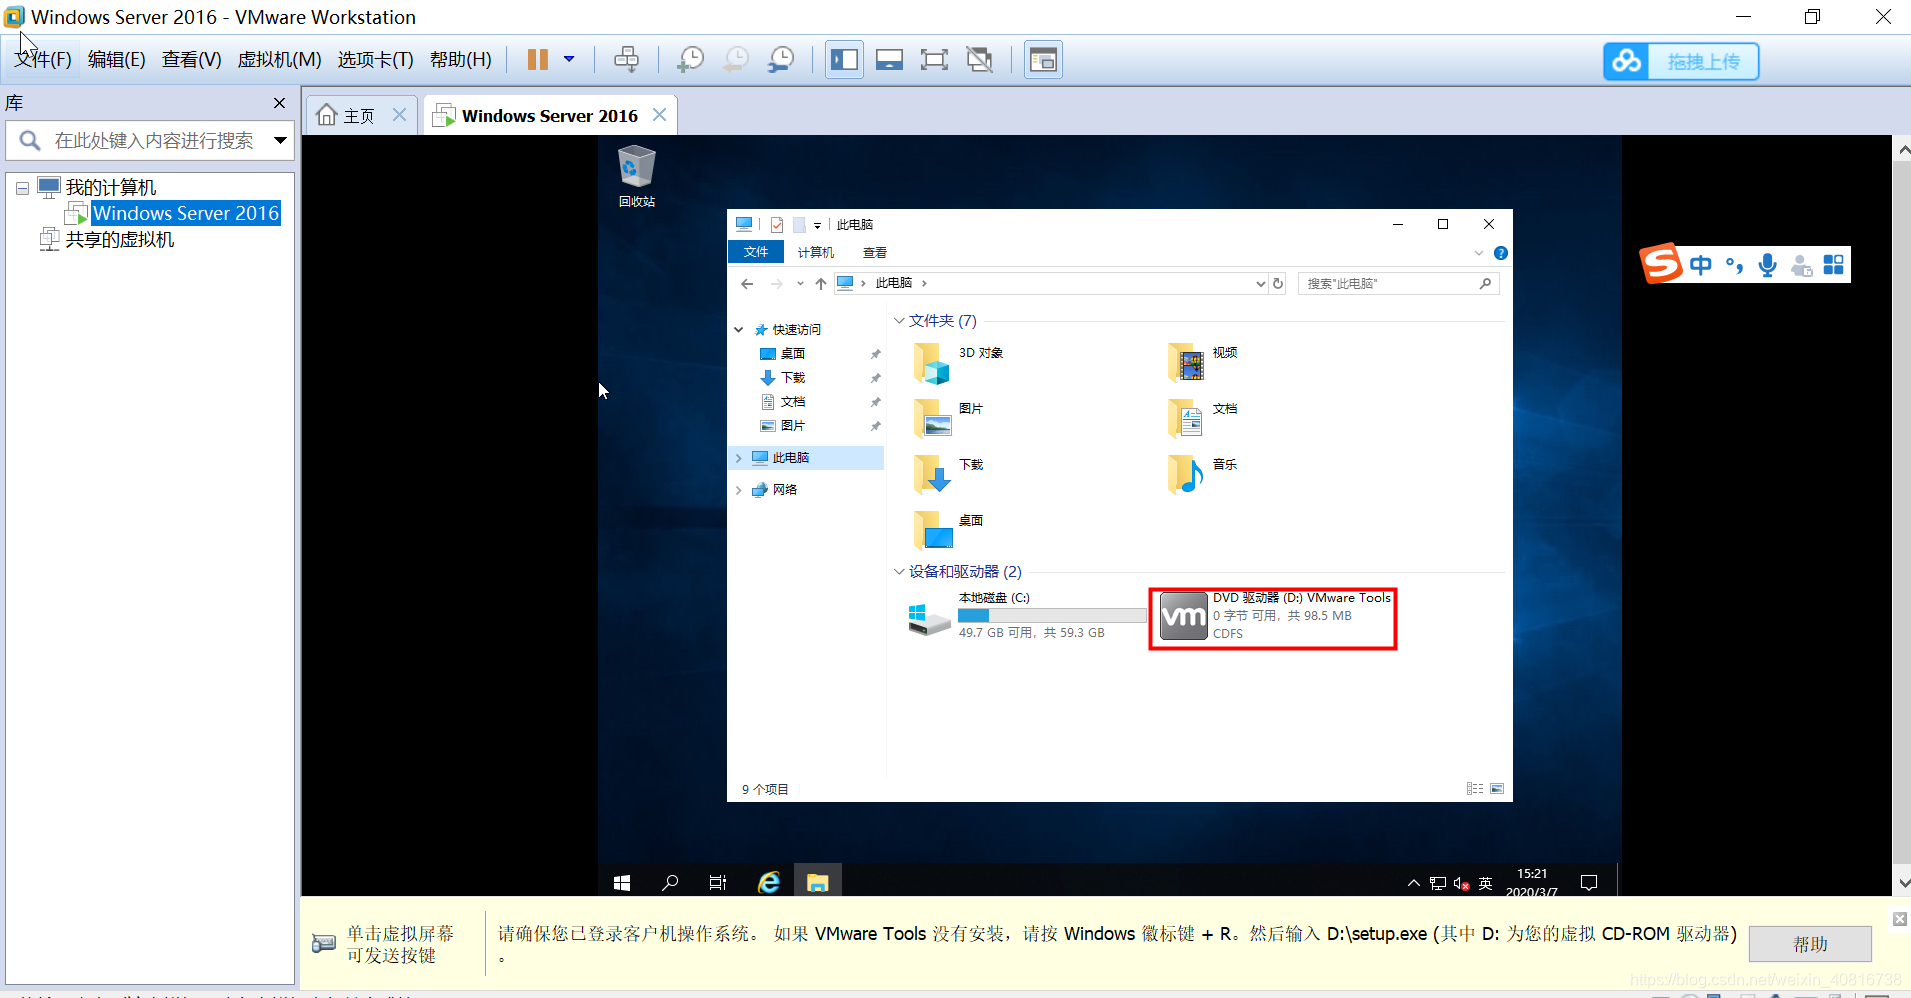Open the 计算机 ribbon tab in Explorer
Viewport: 1911px width, 998px height.
click(x=815, y=253)
